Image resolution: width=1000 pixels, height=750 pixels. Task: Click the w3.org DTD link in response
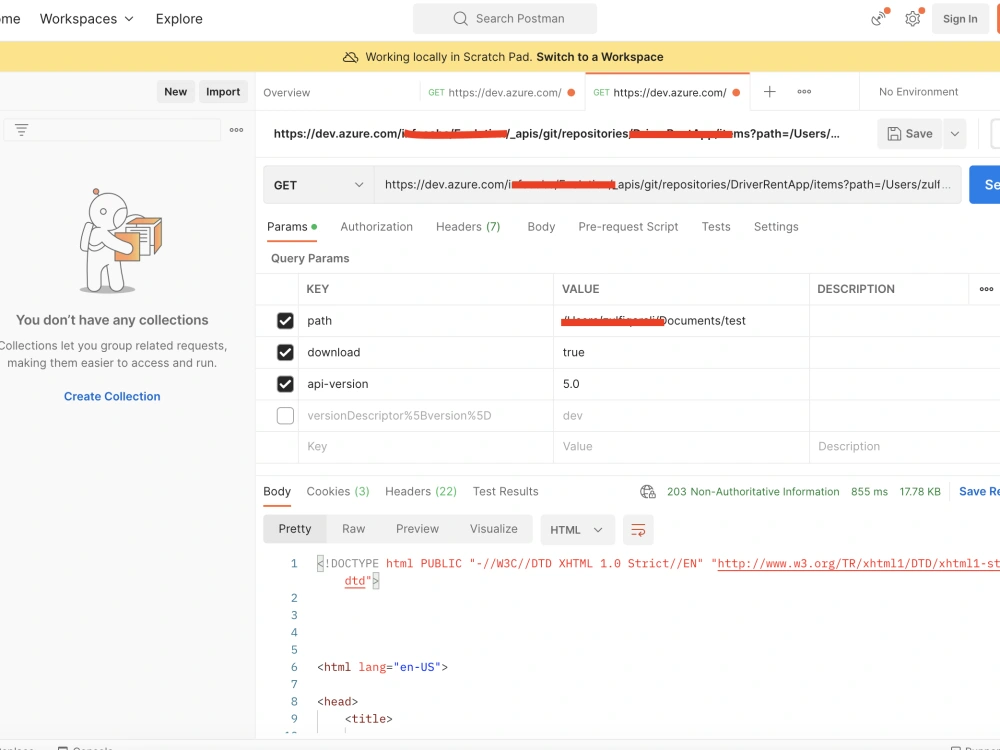click(858, 564)
